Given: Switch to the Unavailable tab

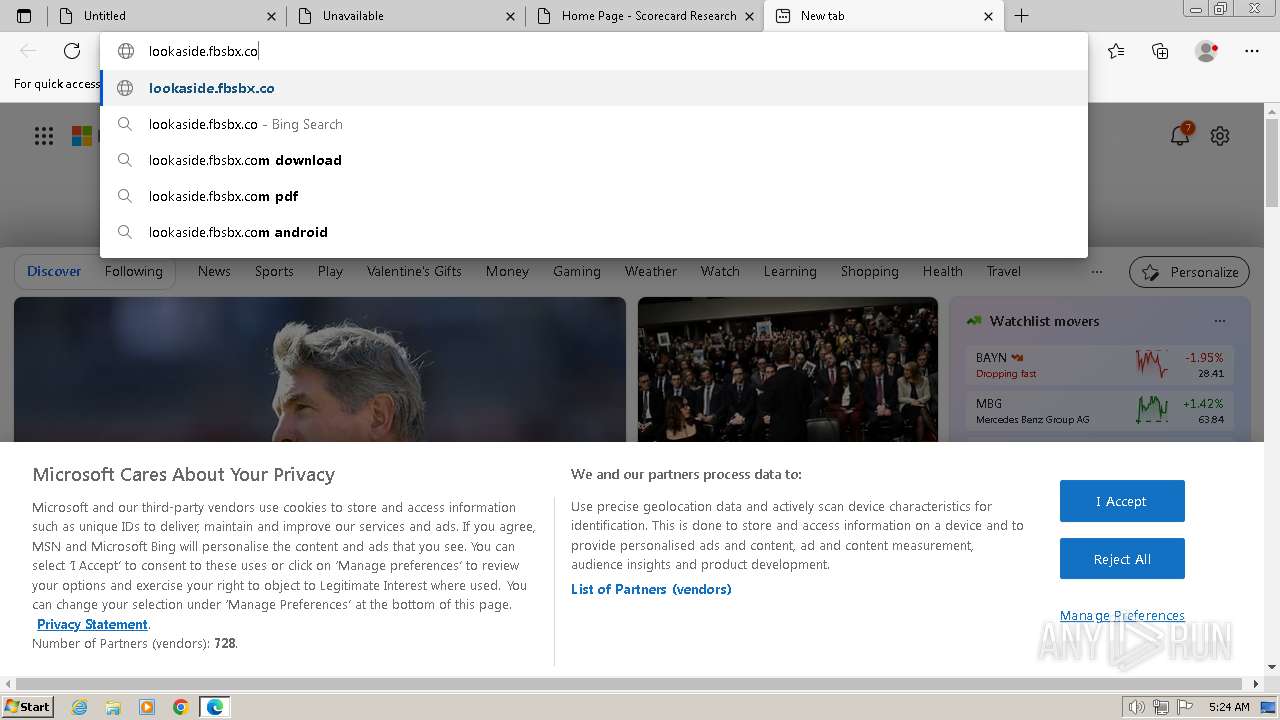Looking at the screenshot, I should (x=405, y=16).
